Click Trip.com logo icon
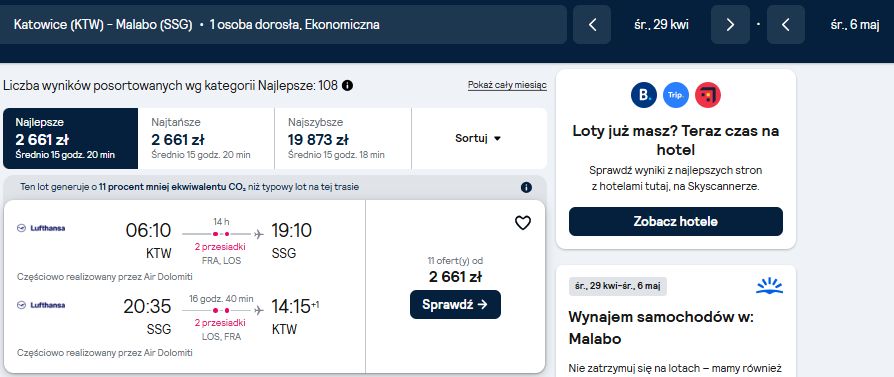 pyautogui.click(x=676, y=95)
